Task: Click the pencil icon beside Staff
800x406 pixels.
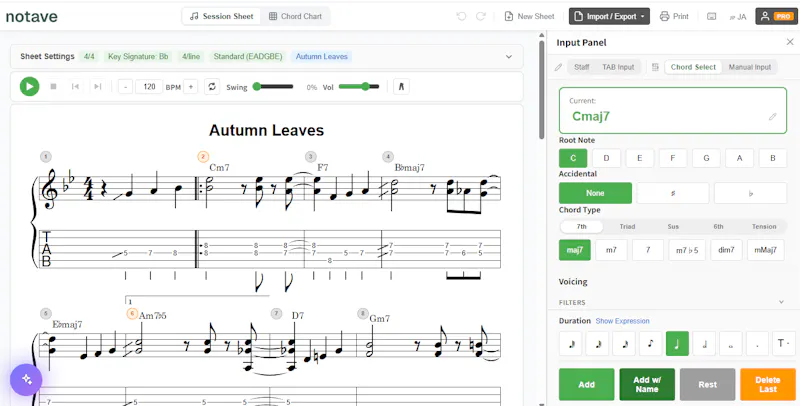Action: point(558,67)
